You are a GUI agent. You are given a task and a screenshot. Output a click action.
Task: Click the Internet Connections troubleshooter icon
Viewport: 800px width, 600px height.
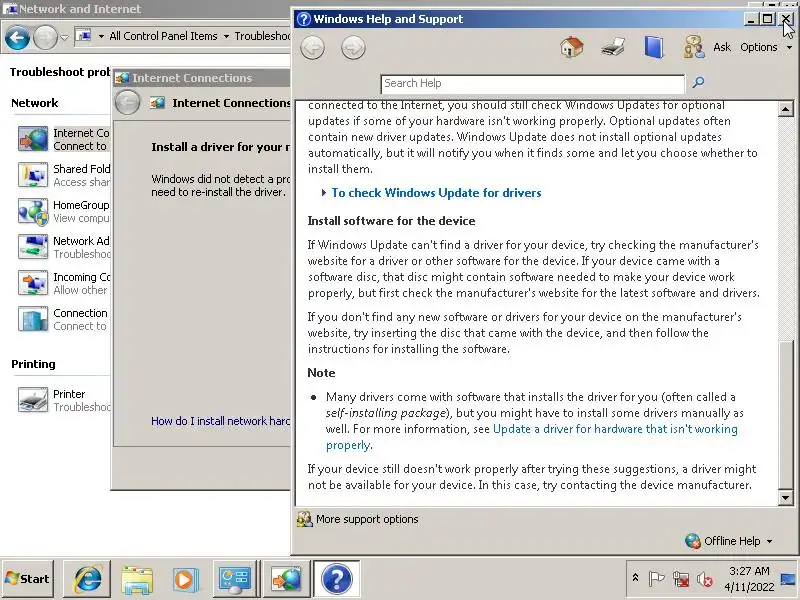pyautogui.click(x=33, y=139)
